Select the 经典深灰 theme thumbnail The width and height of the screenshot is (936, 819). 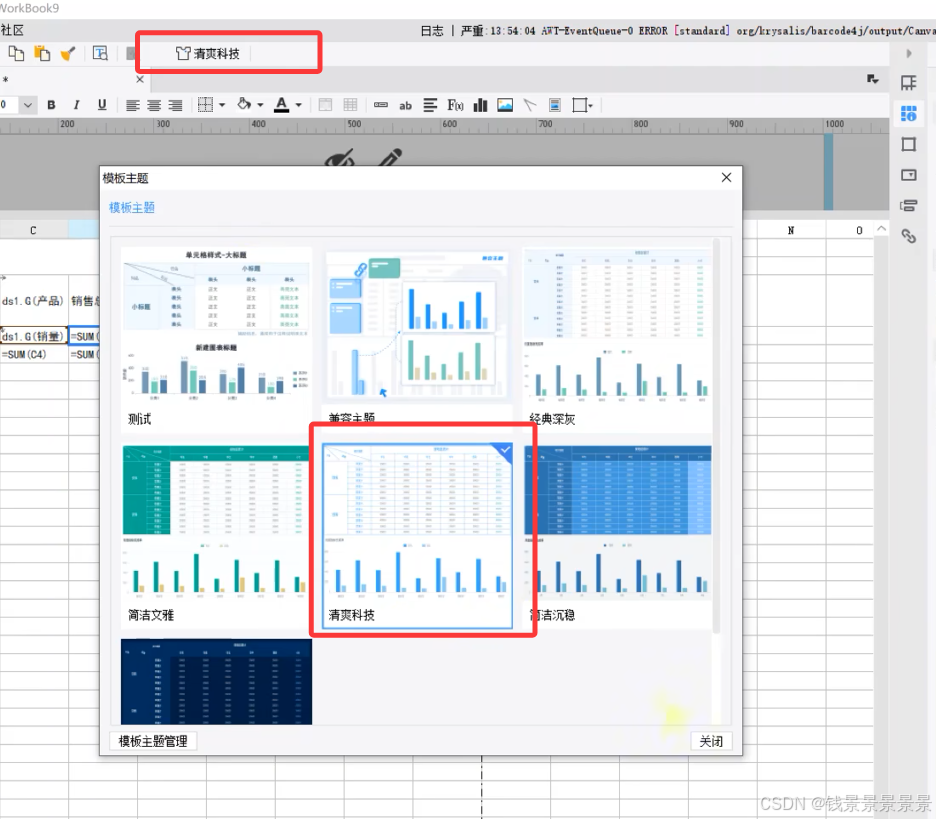coord(617,338)
